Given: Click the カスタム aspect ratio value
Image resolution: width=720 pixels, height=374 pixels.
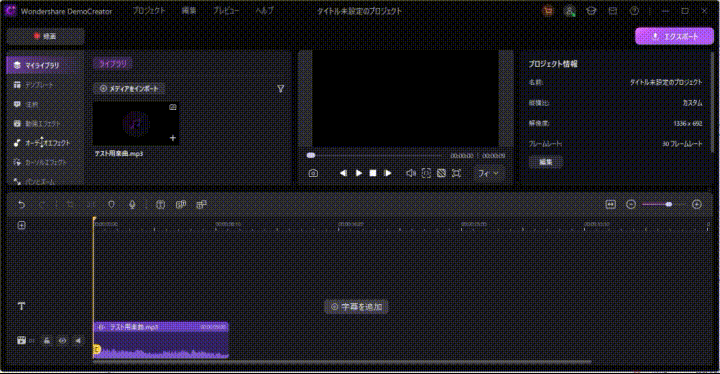Looking at the screenshot, I should [x=692, y=103].
